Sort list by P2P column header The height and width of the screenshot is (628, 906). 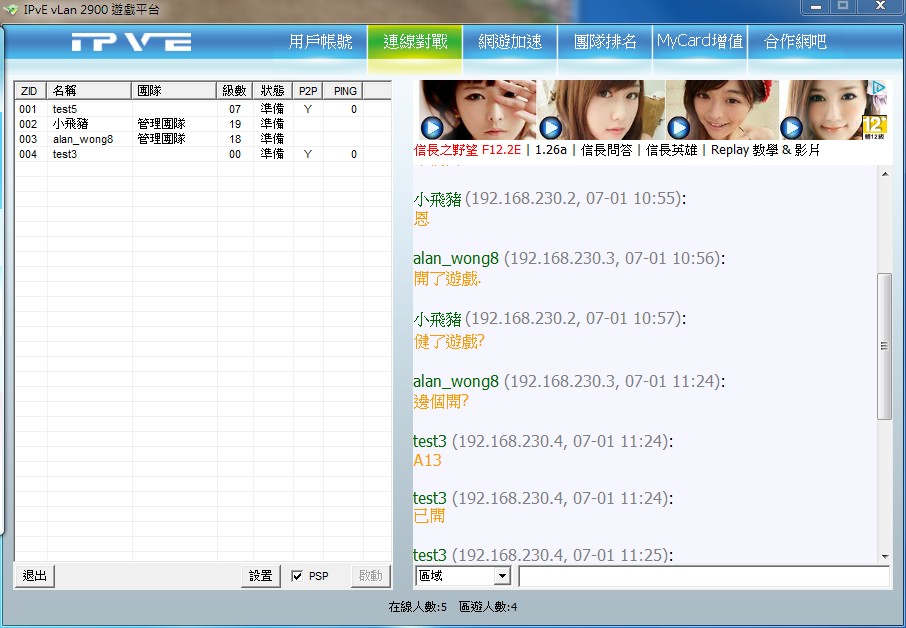(308, 91)
